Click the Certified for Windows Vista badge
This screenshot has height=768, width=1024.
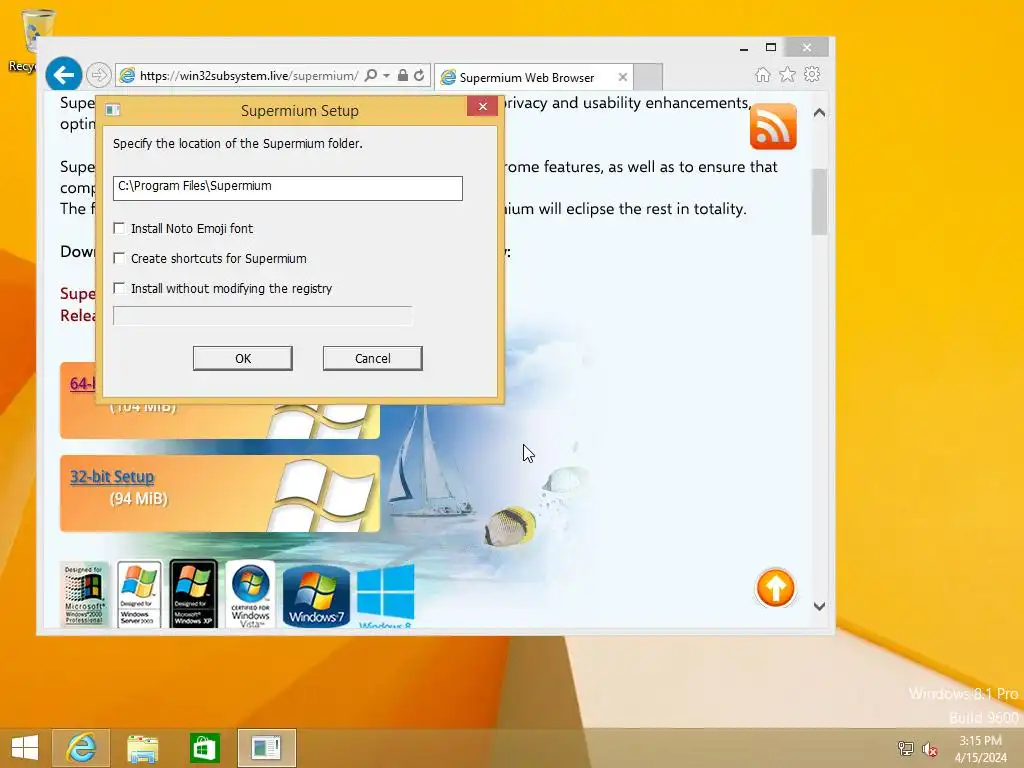point(251,594)
